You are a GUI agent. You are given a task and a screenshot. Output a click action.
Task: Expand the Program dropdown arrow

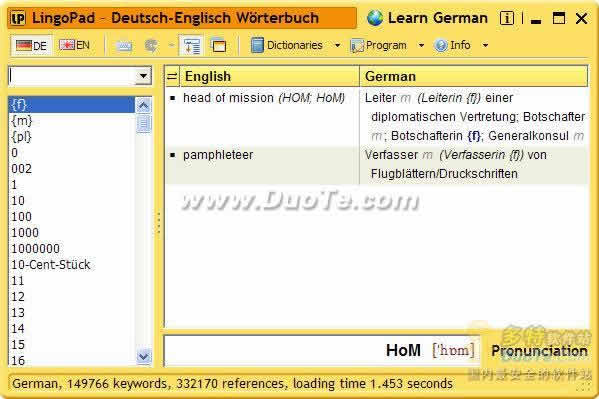point(421,45)
